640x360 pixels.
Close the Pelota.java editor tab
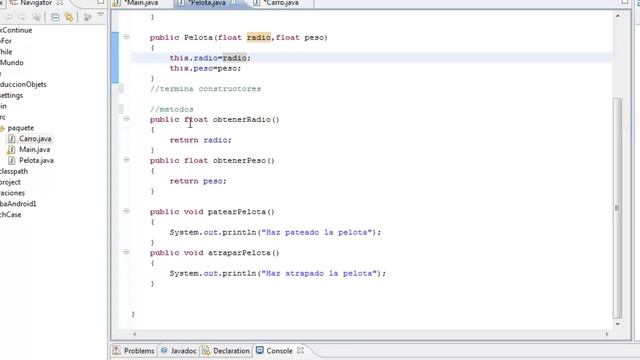tap(233, 3)
